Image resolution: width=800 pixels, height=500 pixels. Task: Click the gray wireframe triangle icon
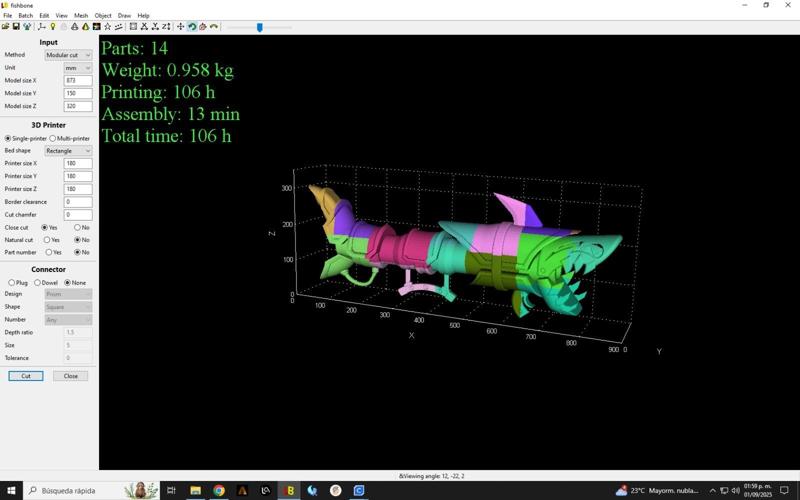coord(74,27)
